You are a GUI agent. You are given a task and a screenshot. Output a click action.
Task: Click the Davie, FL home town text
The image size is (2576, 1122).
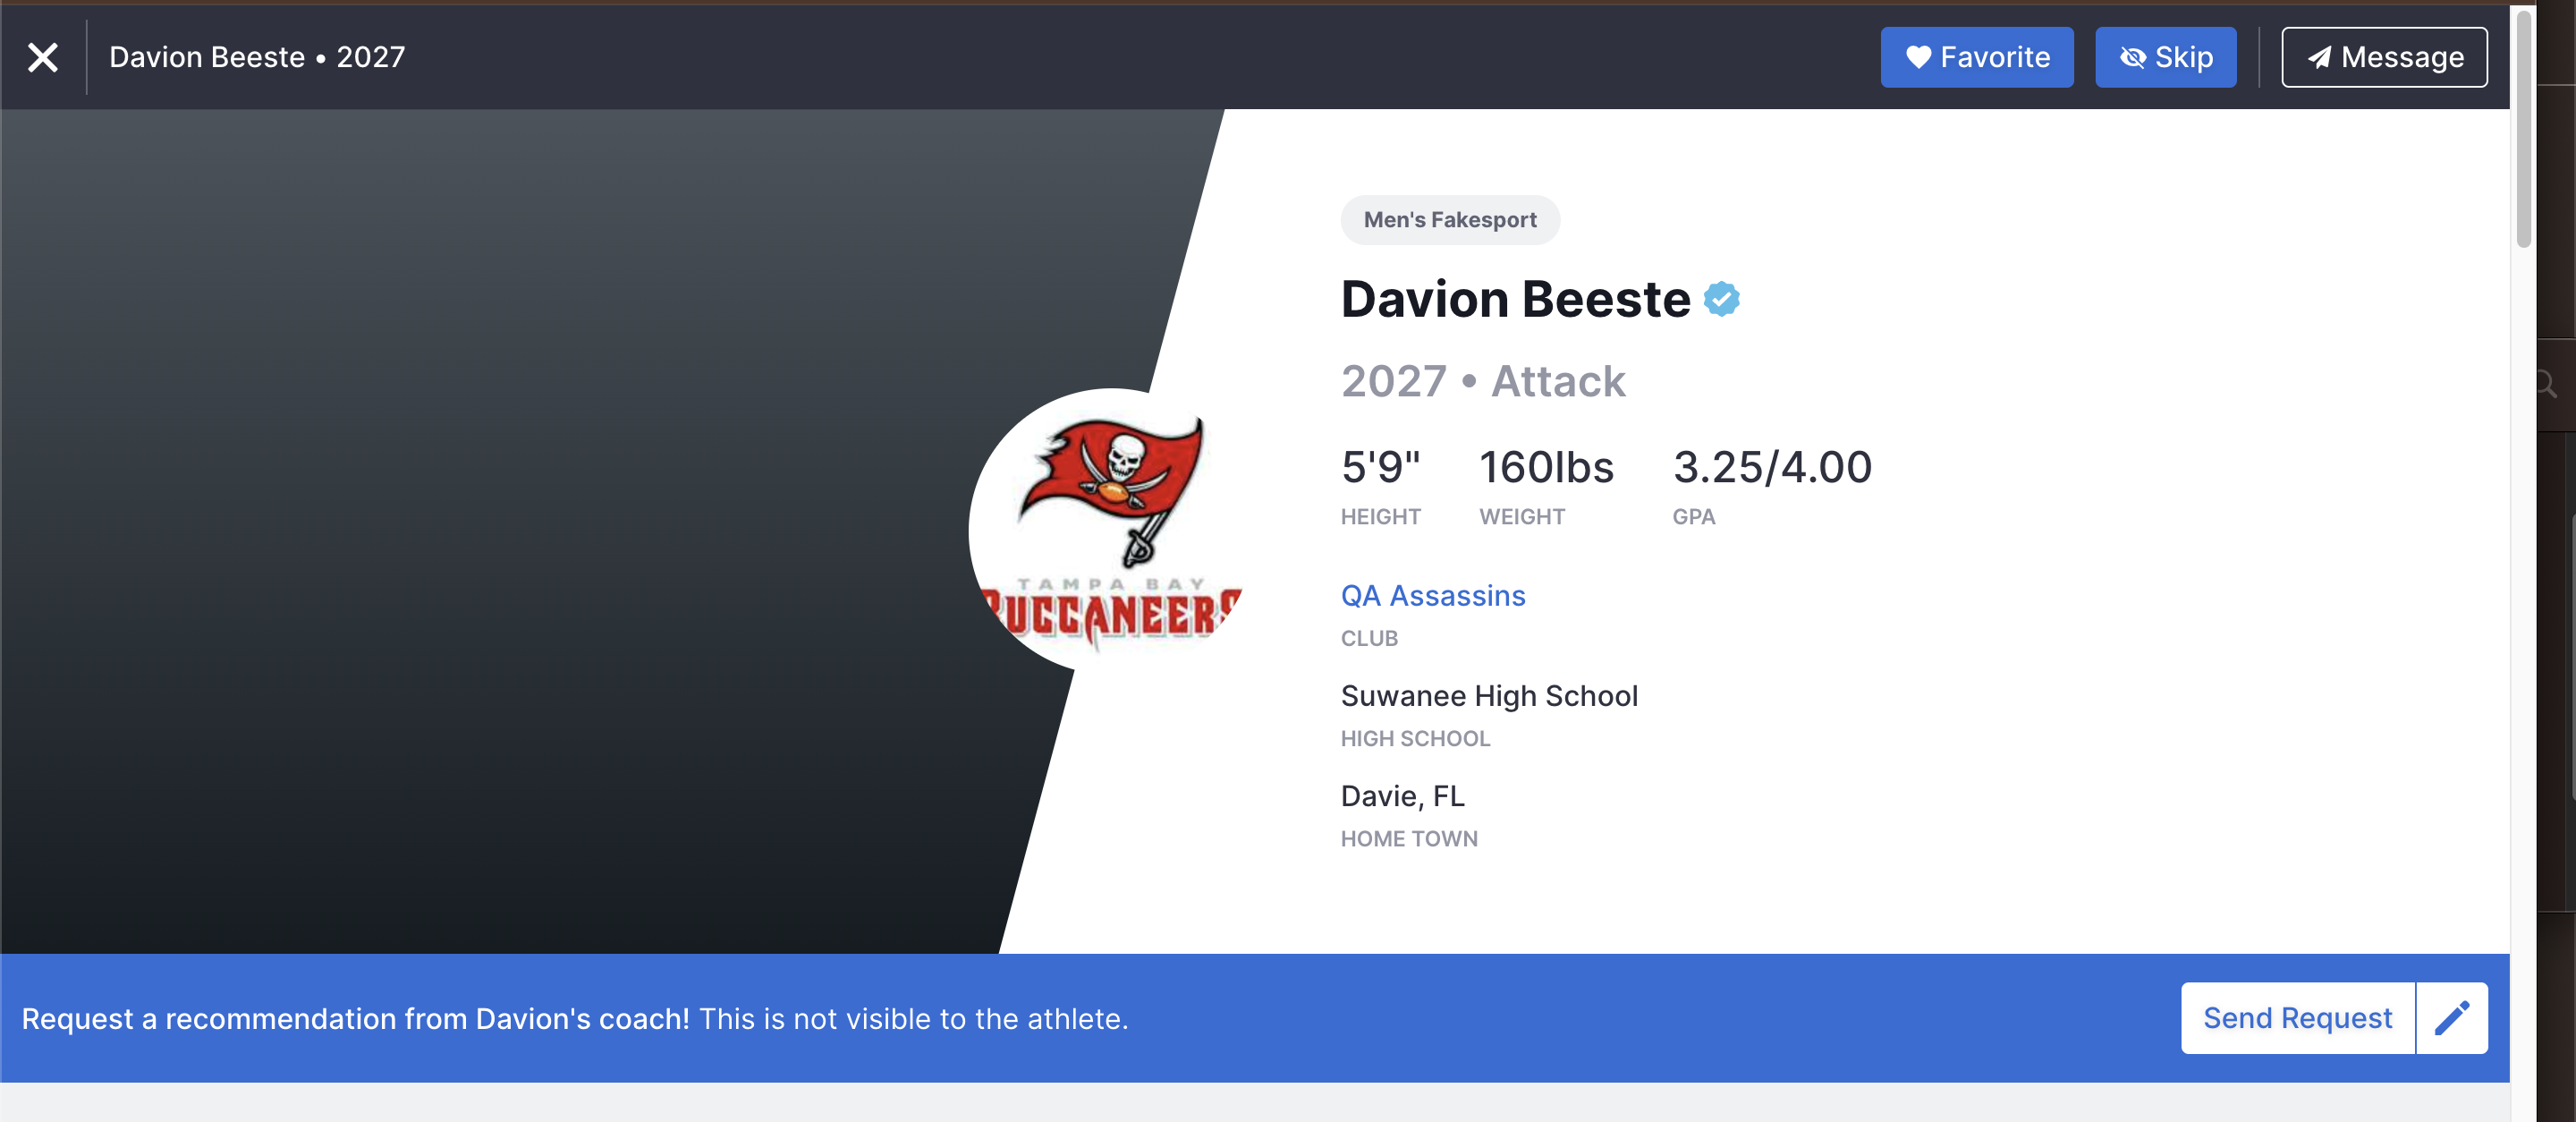(1402, 796)
